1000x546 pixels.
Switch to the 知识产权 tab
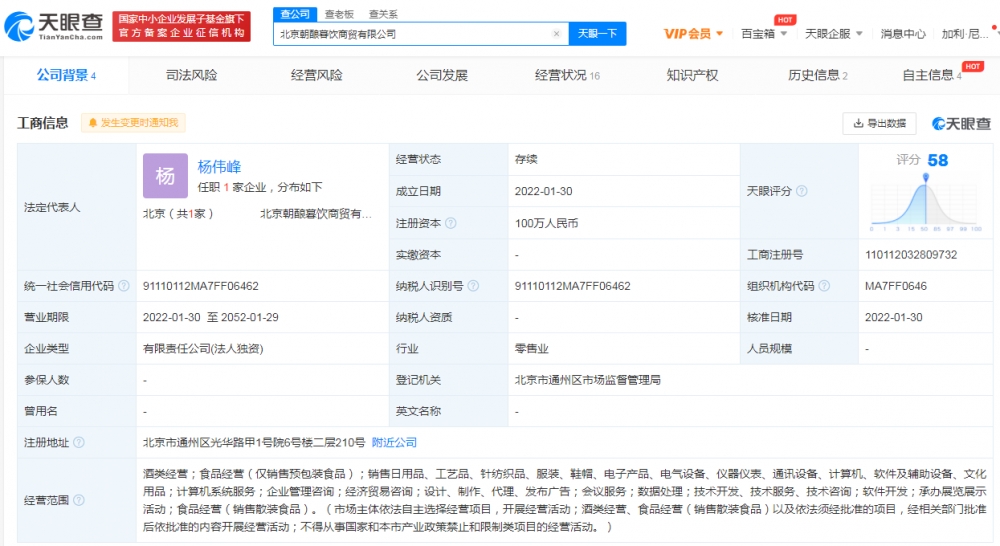tap(692, 75)
